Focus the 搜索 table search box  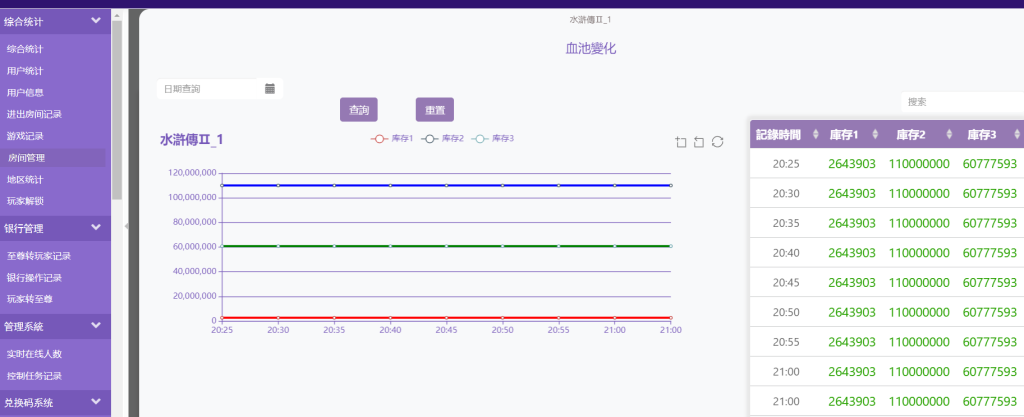point(963,102)
